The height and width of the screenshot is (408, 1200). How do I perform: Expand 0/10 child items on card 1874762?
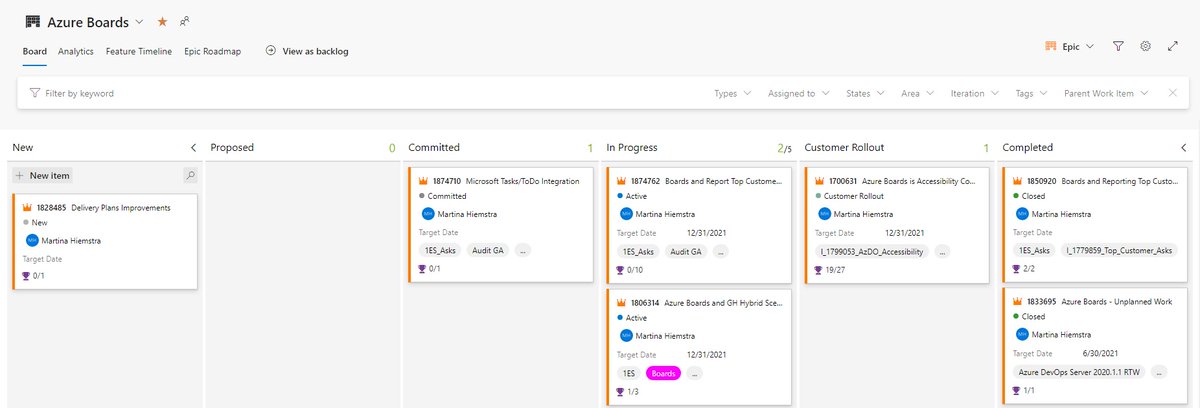coord(630,269)
